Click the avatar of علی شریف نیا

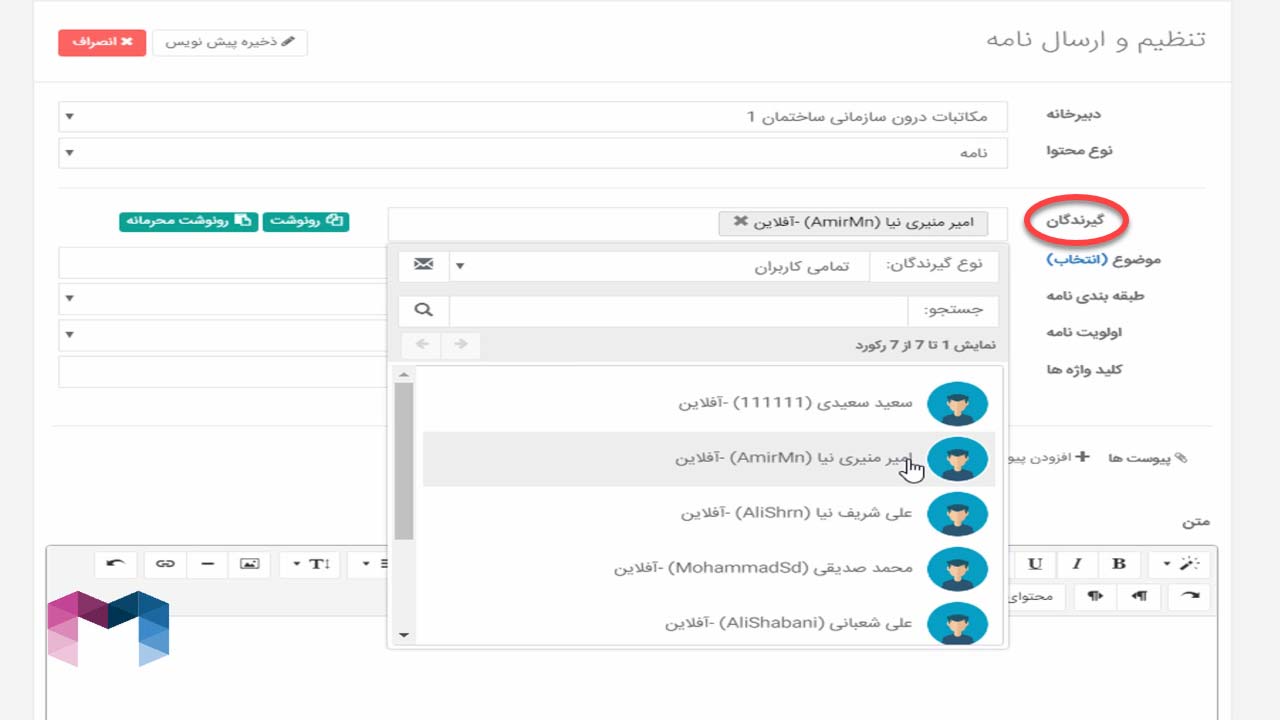point(957,513)
